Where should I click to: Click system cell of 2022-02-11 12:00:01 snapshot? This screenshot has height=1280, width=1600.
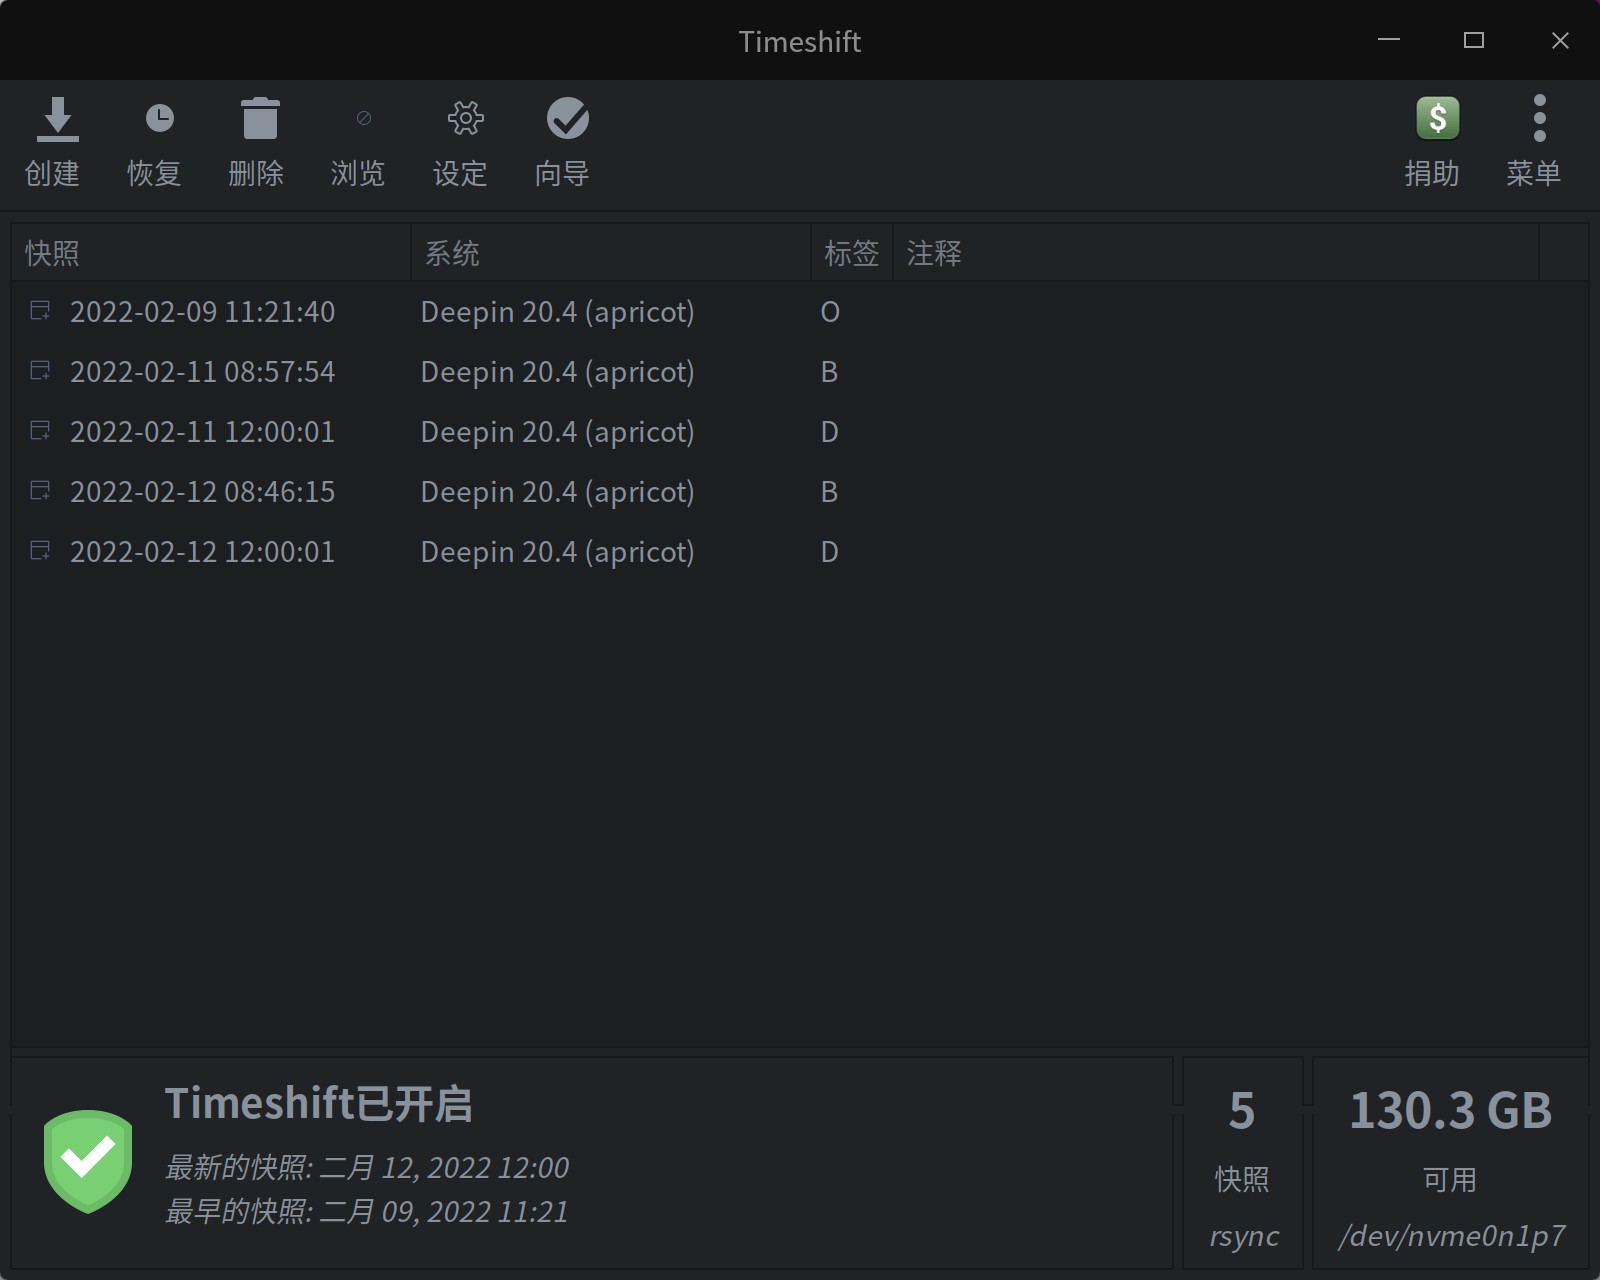point(557,432)
